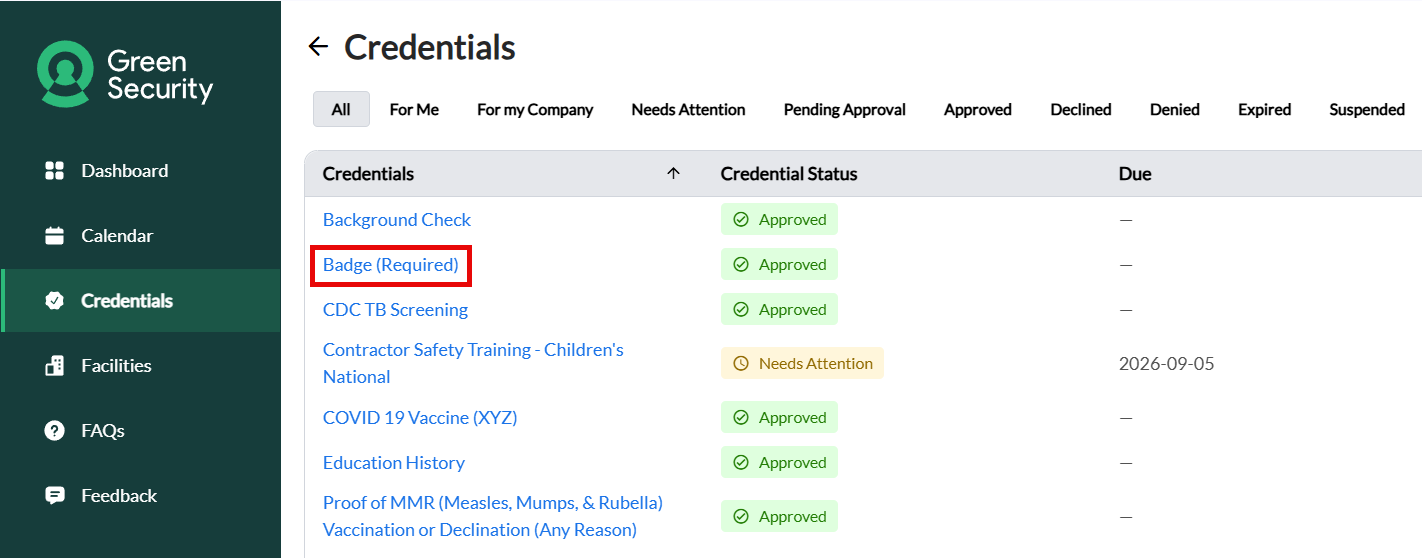Select the For my Company tab
Viewport: 1422px width, 558px height.
point(535,110)
